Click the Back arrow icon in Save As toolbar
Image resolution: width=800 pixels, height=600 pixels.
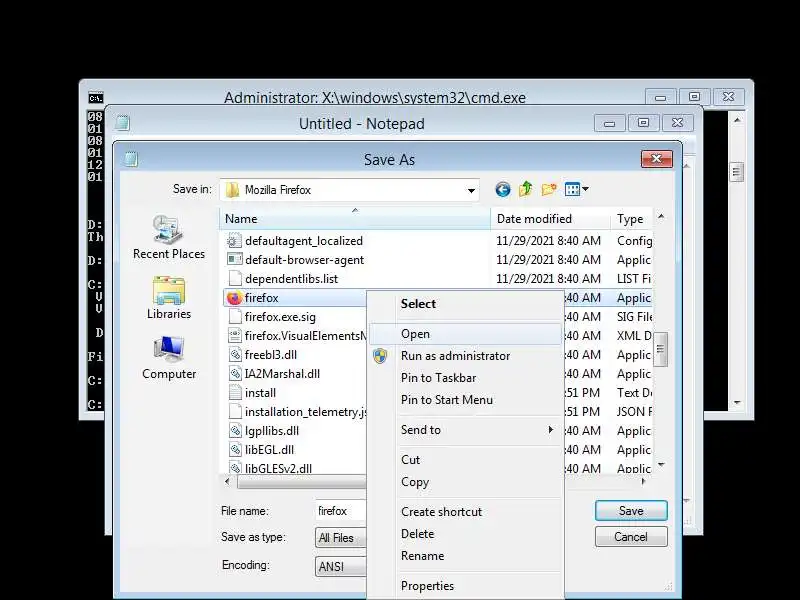click(x=503, y=190)
